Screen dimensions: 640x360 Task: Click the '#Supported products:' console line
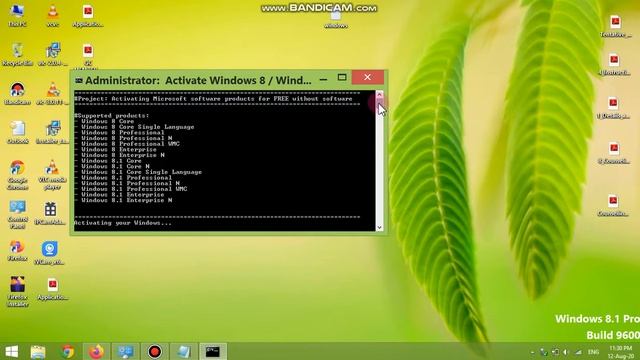(112, 116)
